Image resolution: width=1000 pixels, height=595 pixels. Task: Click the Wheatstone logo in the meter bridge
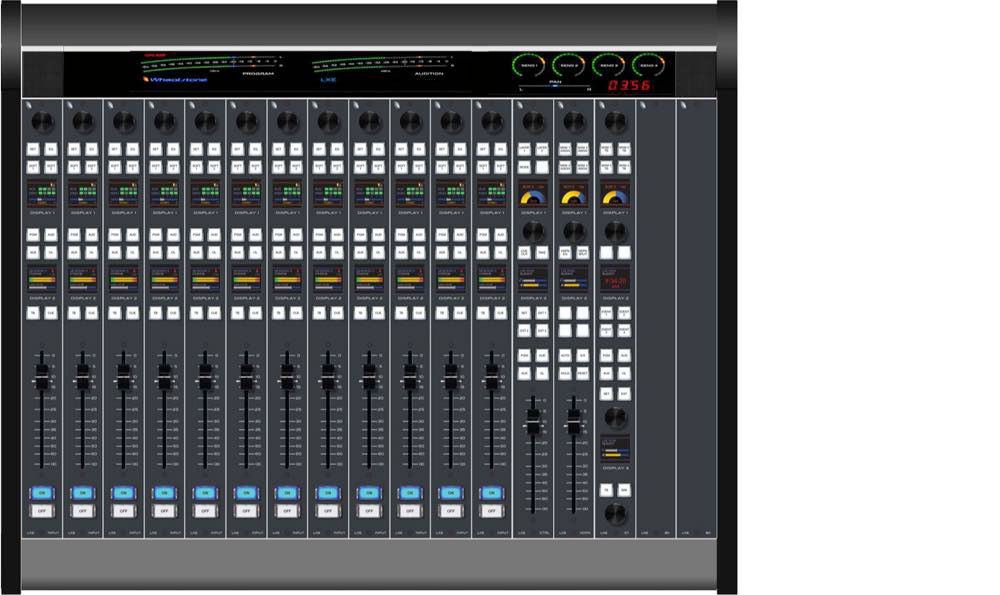pyautogui.click(x=175, y=79)
